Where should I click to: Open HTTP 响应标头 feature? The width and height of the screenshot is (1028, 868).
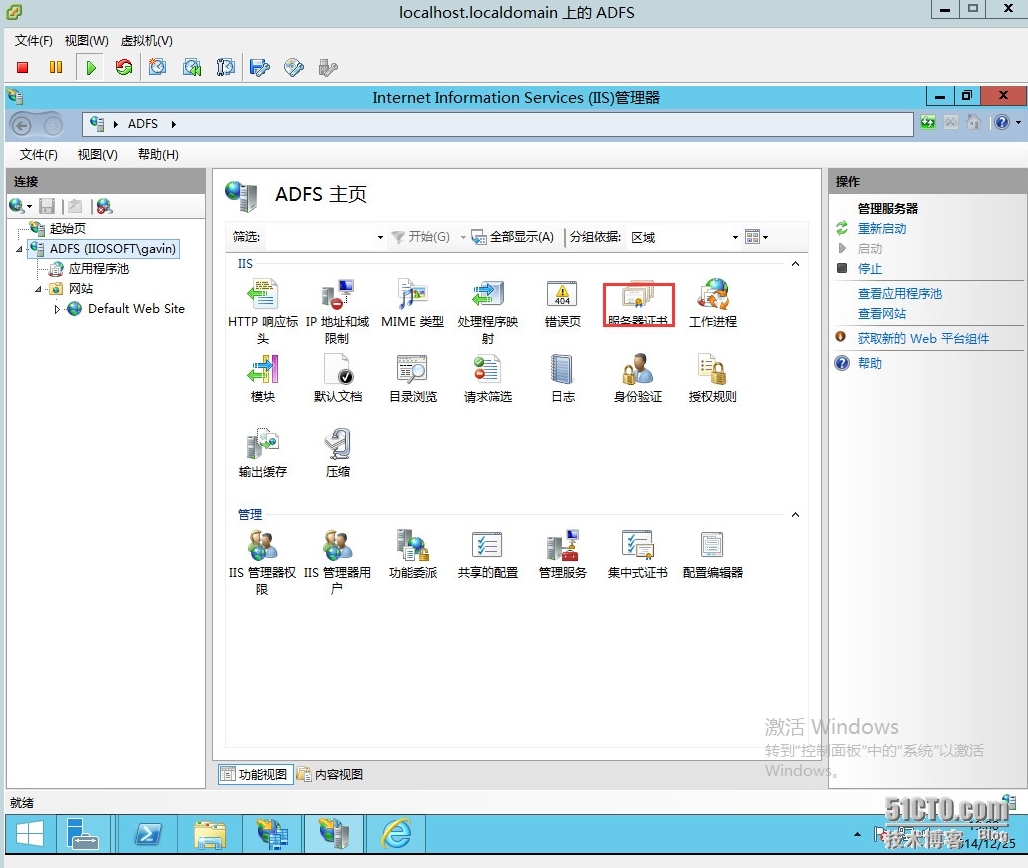262,311
